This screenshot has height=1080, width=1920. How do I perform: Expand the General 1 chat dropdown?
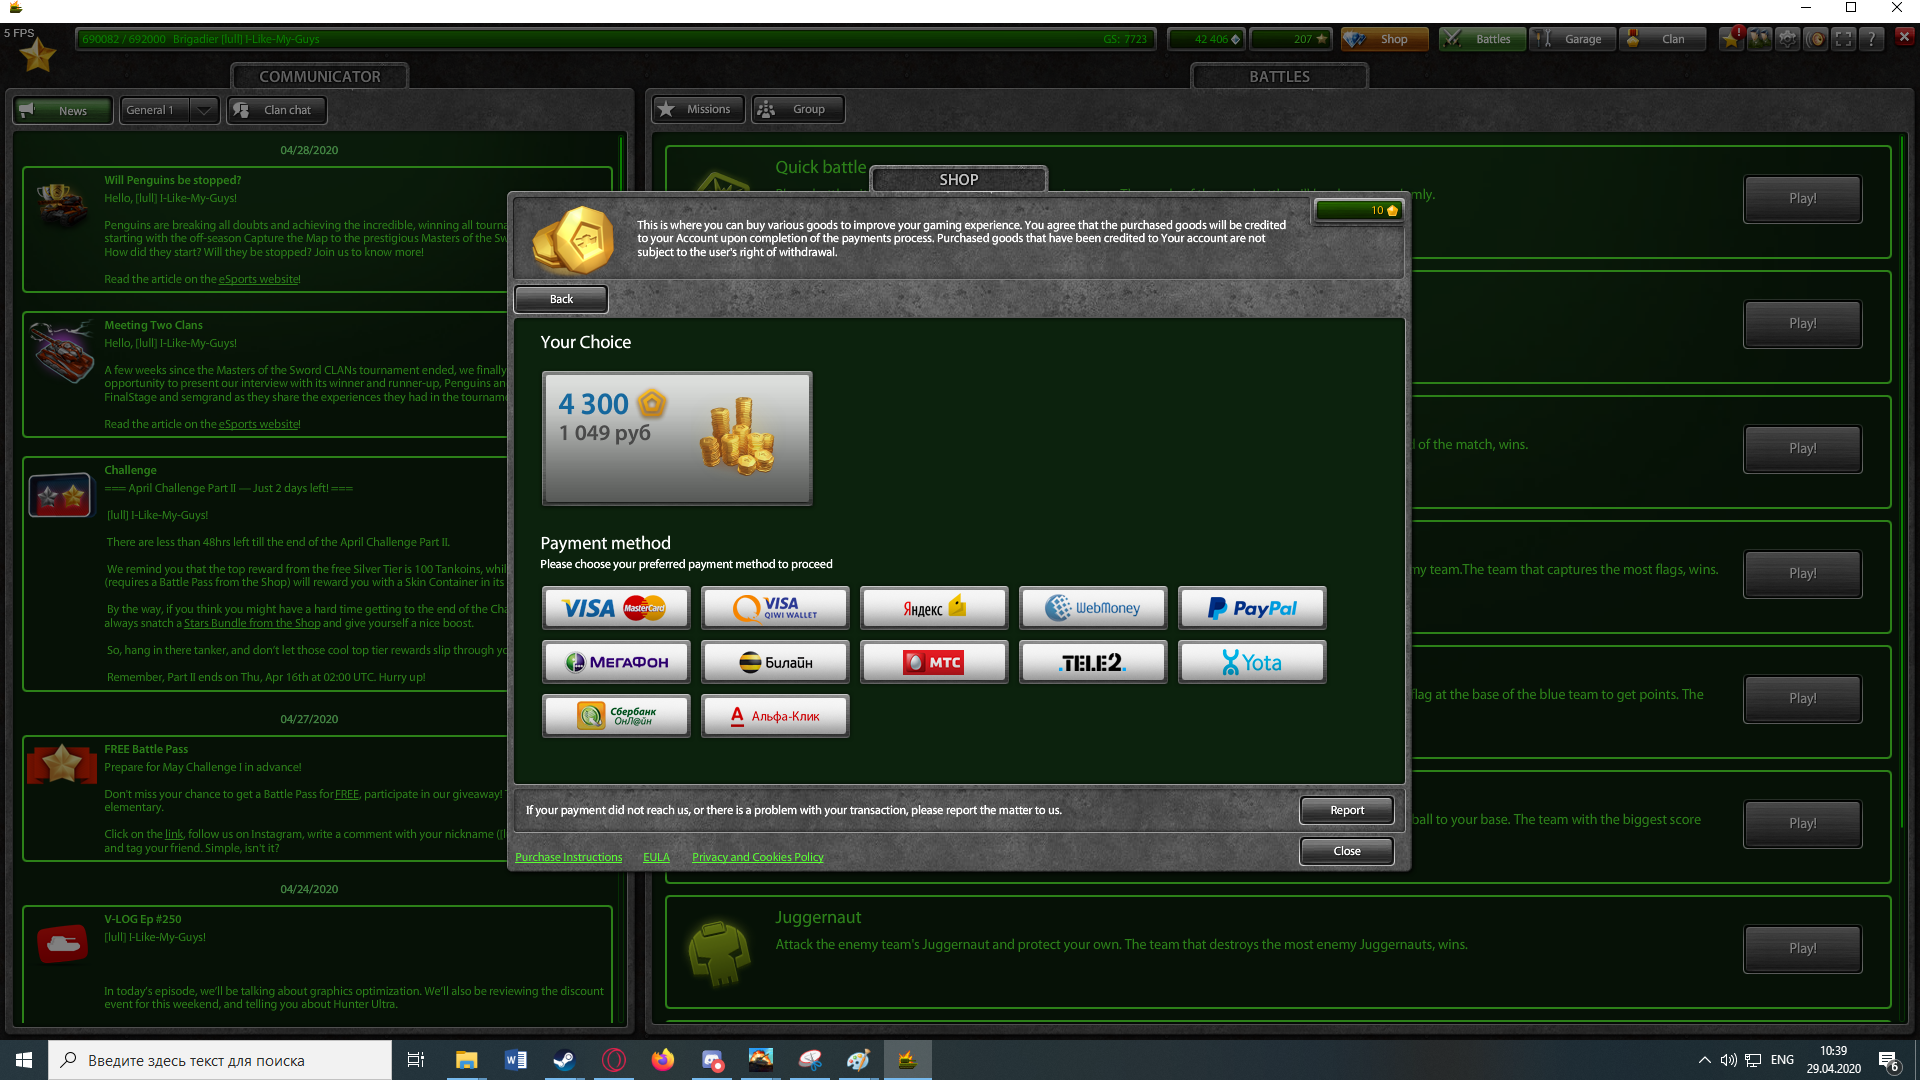coord(204,110)
